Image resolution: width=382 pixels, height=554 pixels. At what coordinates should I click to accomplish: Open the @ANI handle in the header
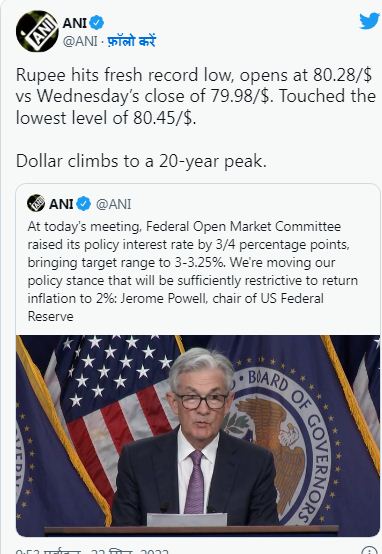(x=80, y=41)
